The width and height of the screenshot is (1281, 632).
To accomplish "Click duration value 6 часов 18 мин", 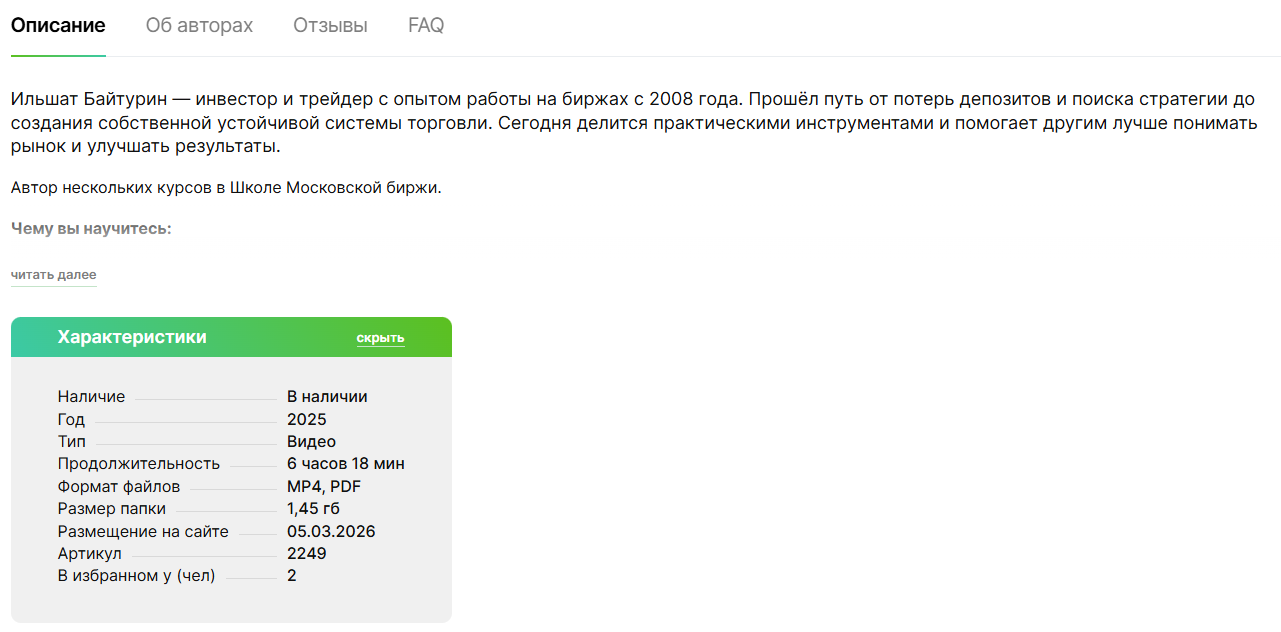I will [345, 464].
